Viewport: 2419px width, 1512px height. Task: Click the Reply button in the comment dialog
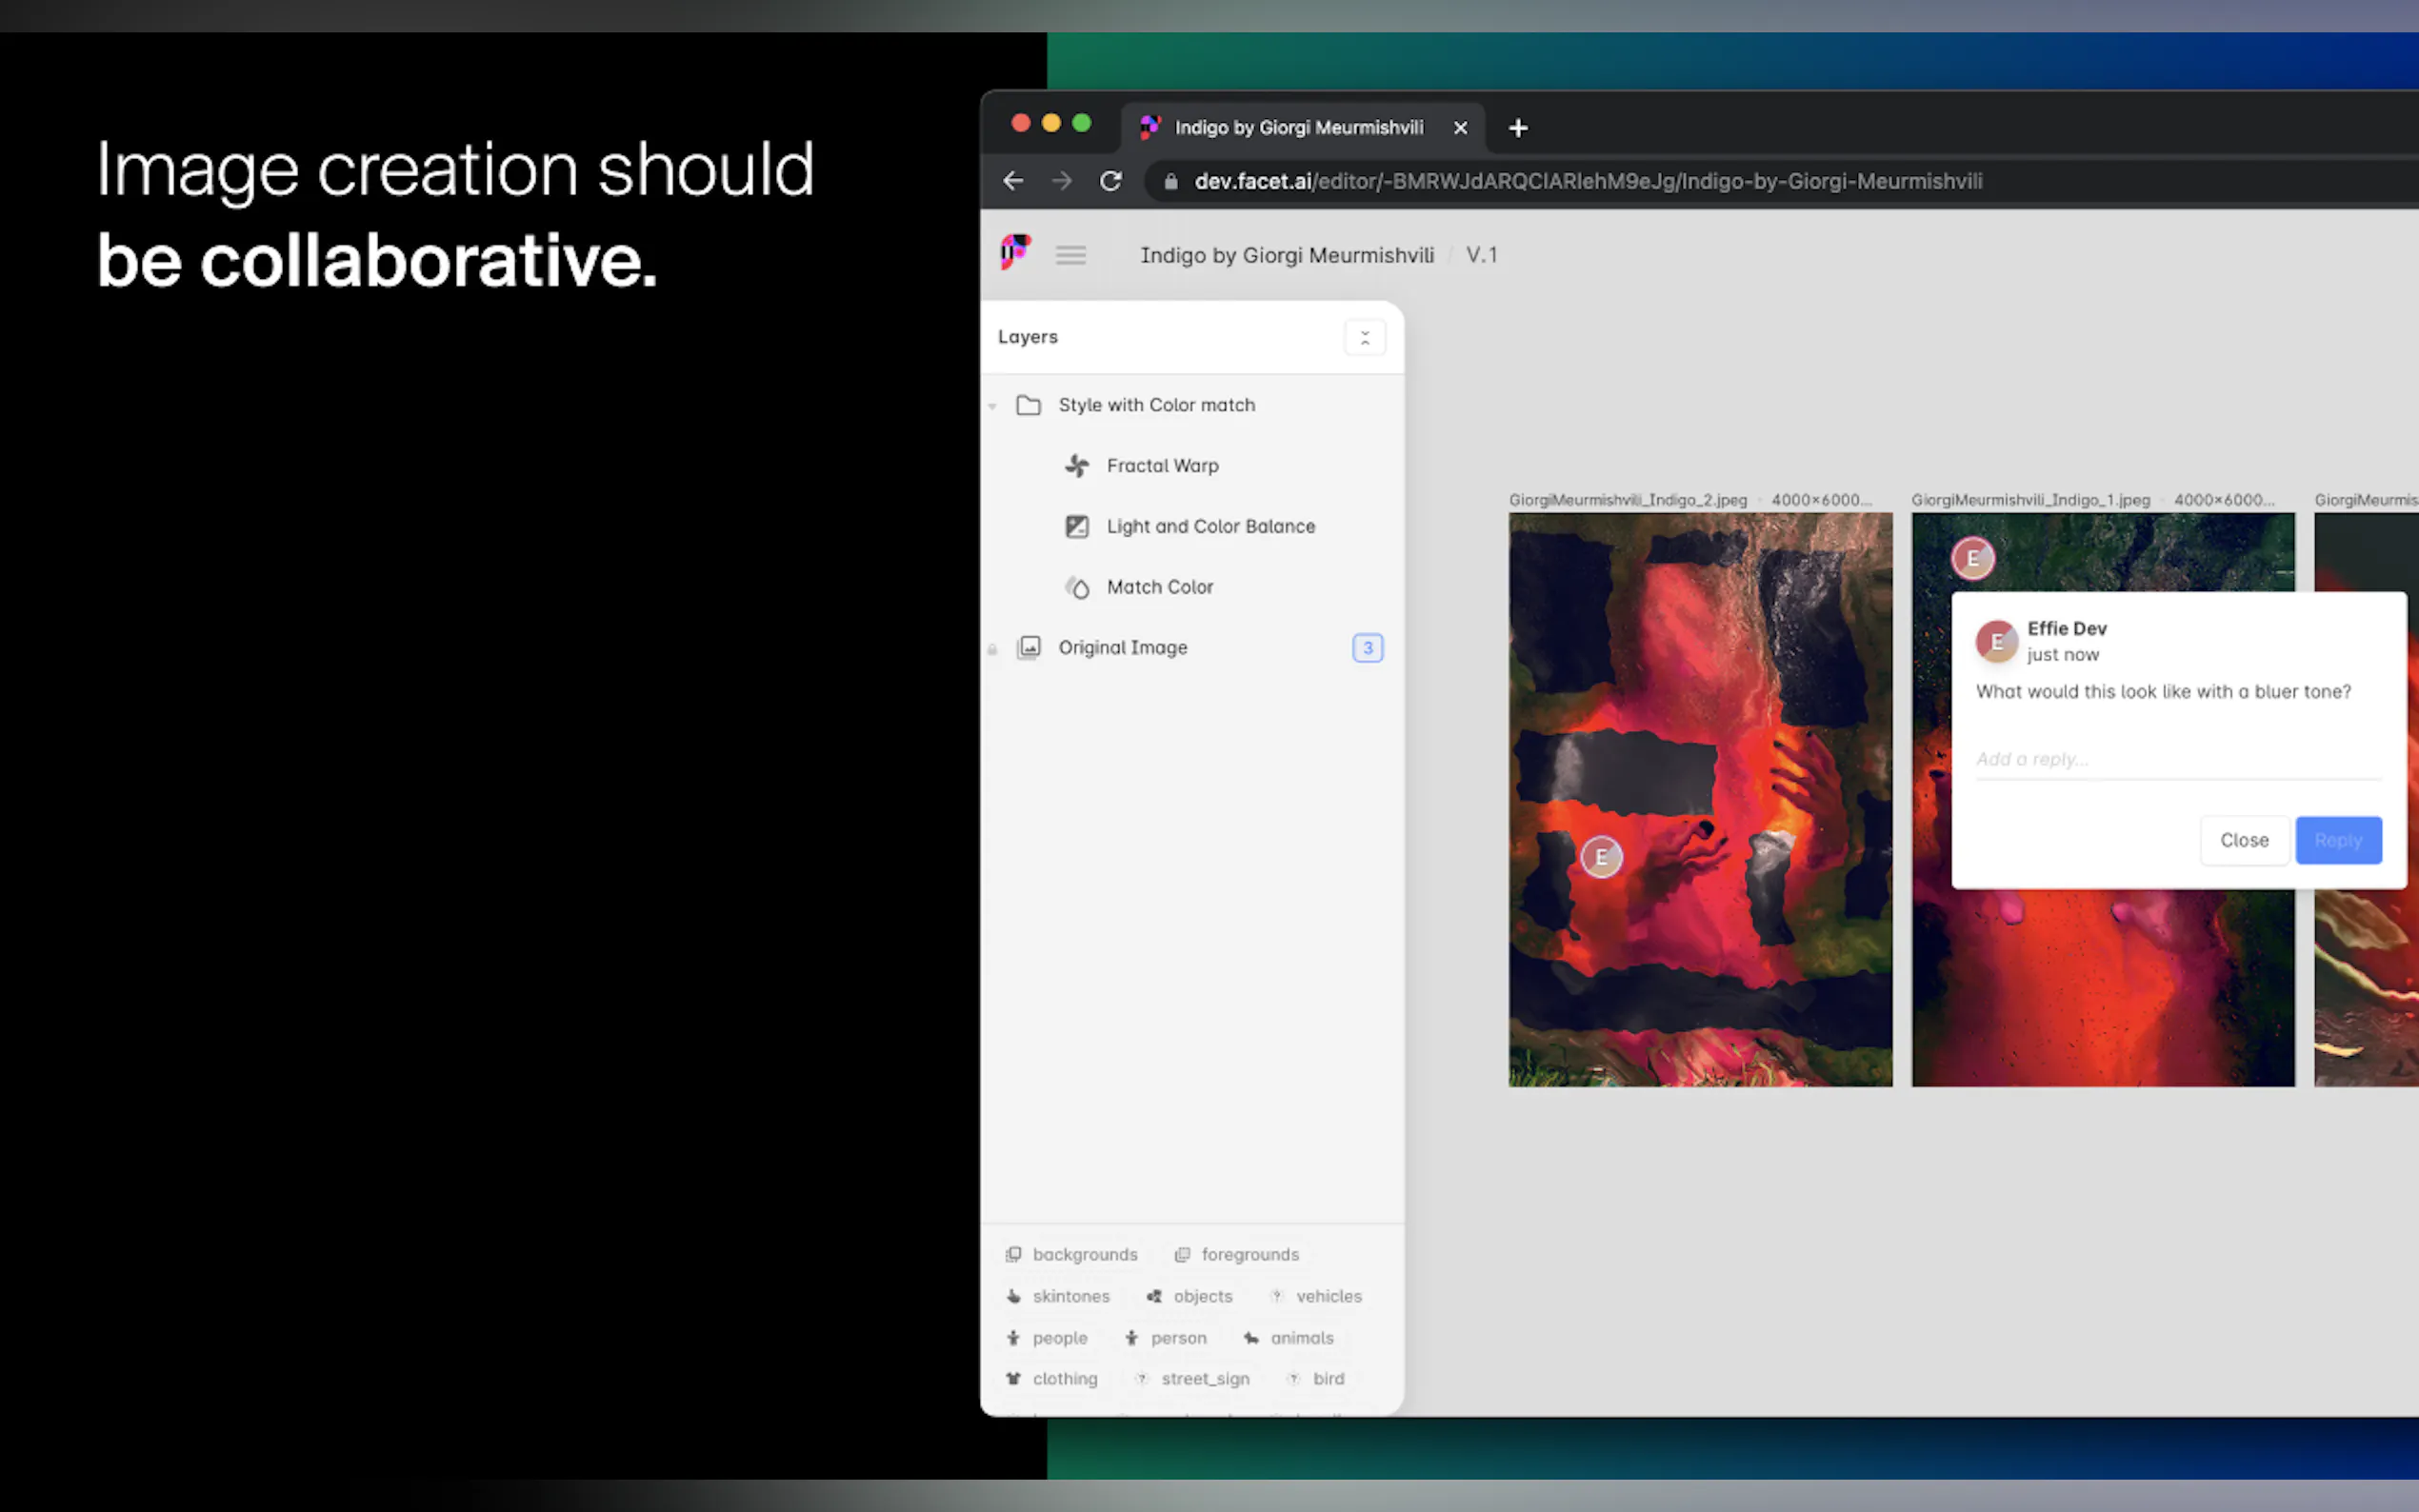(x=2339, y=840)
